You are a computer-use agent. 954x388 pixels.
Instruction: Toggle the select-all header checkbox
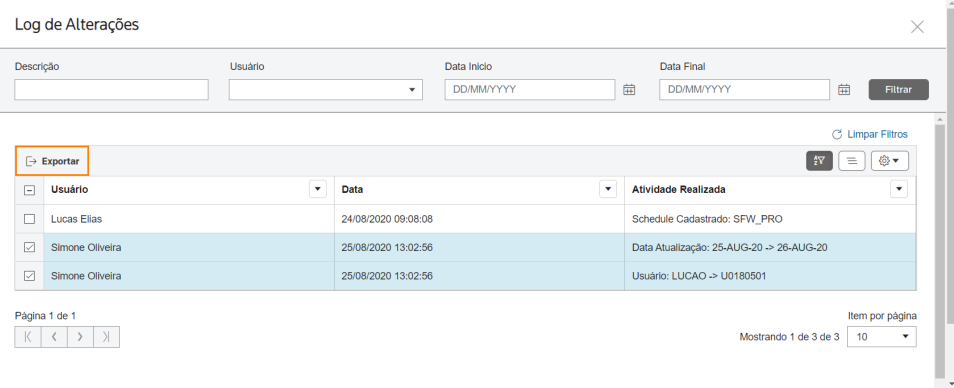[29, 190]
